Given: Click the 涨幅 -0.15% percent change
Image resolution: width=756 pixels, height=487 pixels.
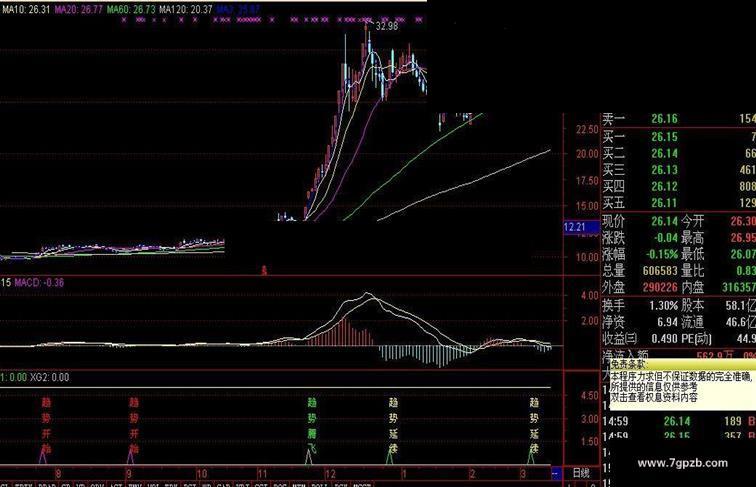Looking at the screenshot, I should pos(661,254).
